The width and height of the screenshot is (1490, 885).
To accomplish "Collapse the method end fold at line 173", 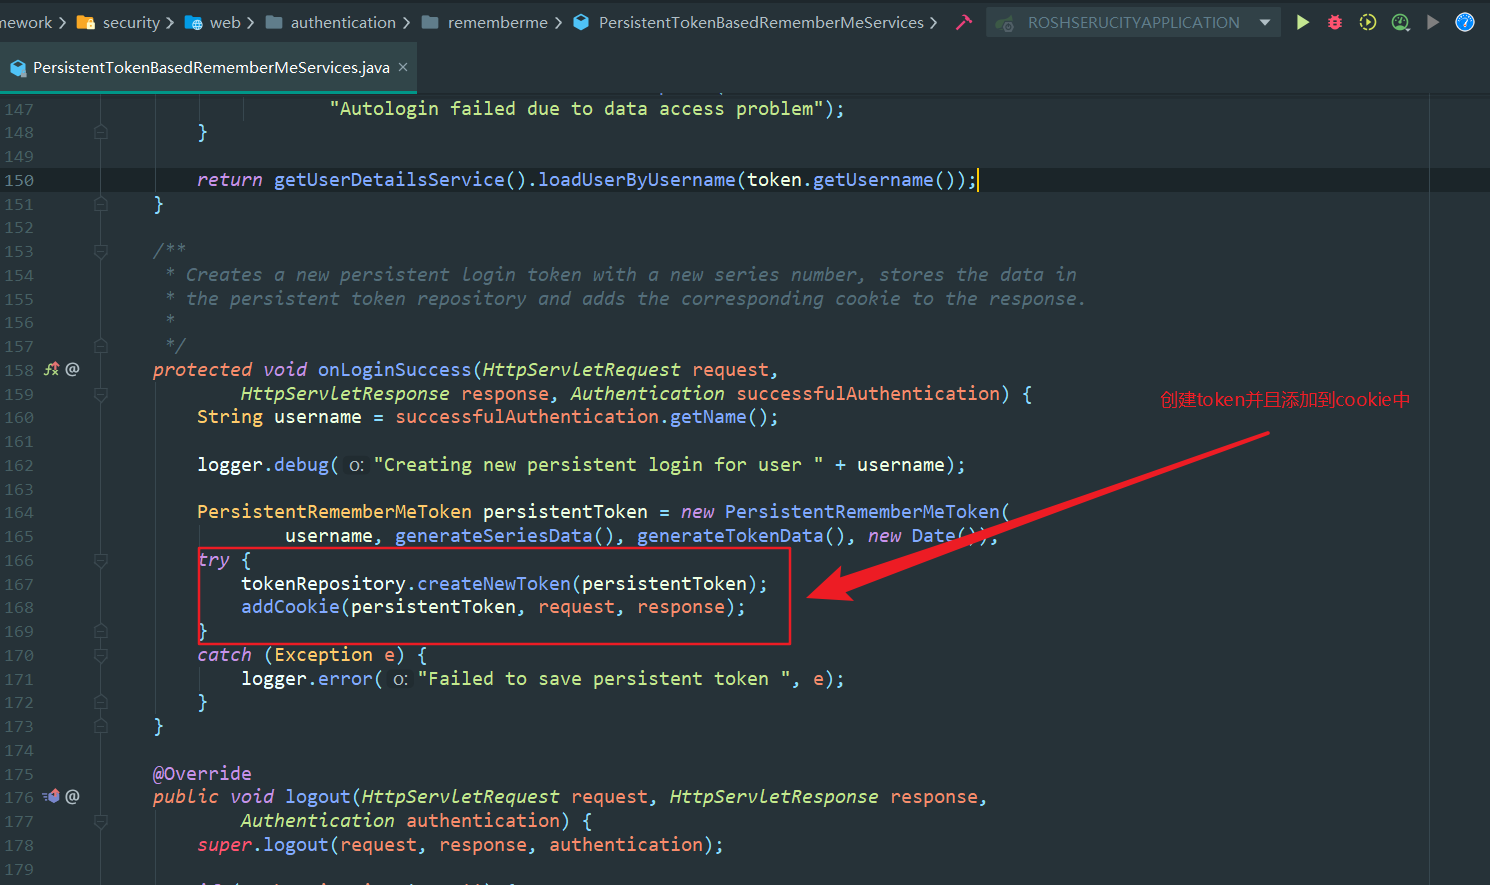I will point(101,726).
